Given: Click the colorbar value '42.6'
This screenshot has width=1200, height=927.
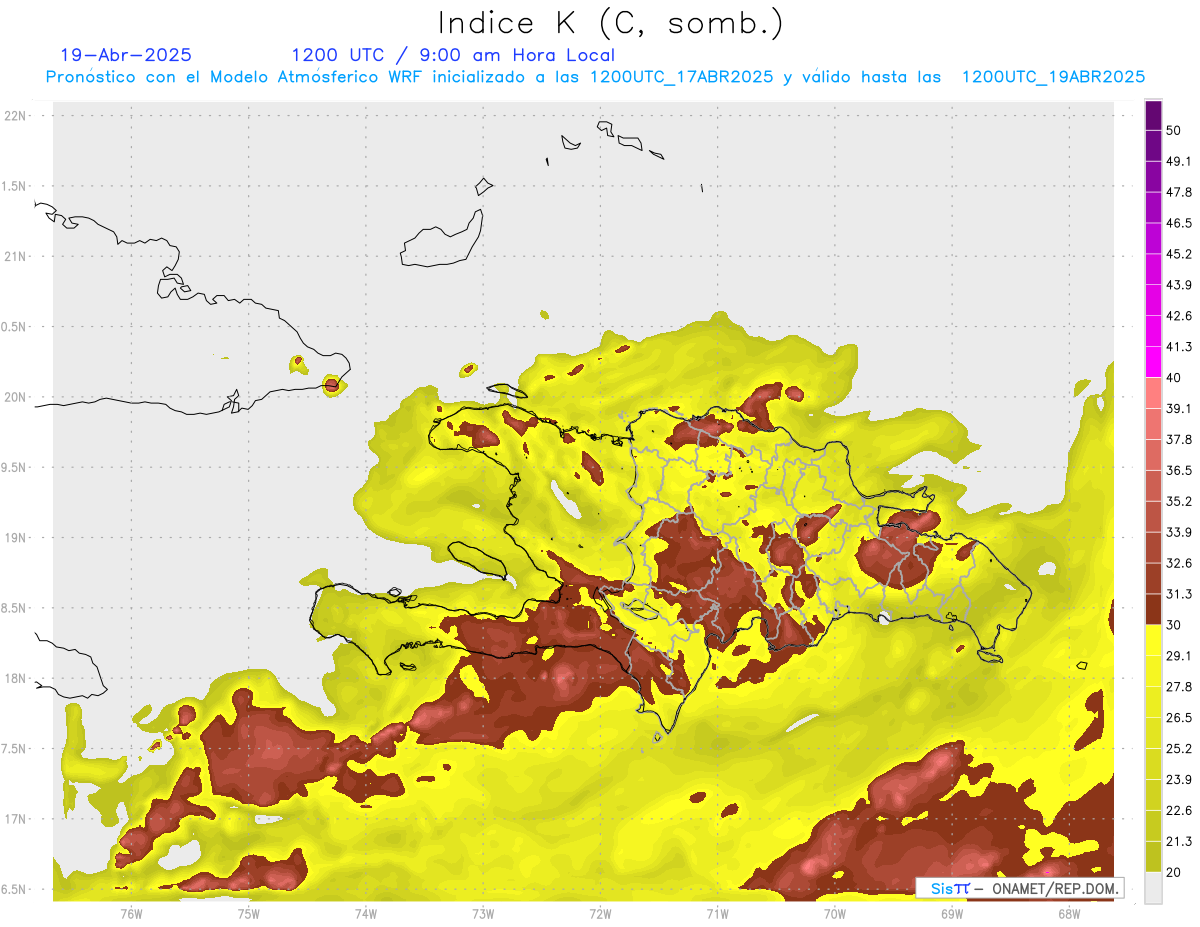Looking at the screenshot, I should click(x=1178, y=316).
